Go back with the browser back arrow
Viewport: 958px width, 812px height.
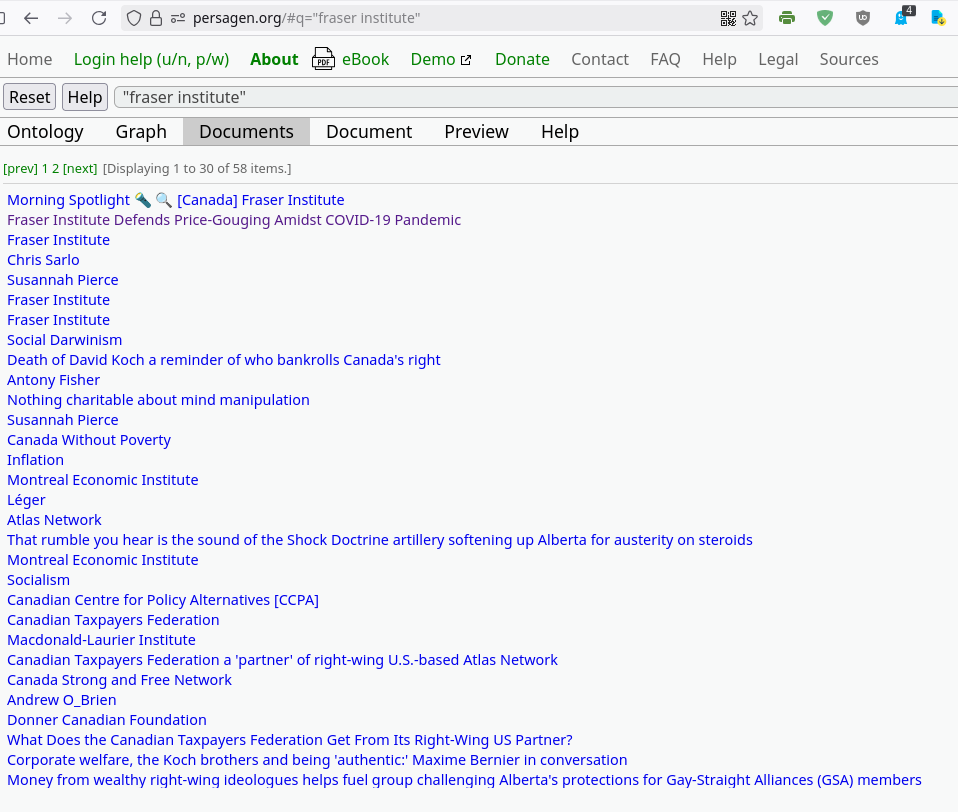[x=31, y=18]
